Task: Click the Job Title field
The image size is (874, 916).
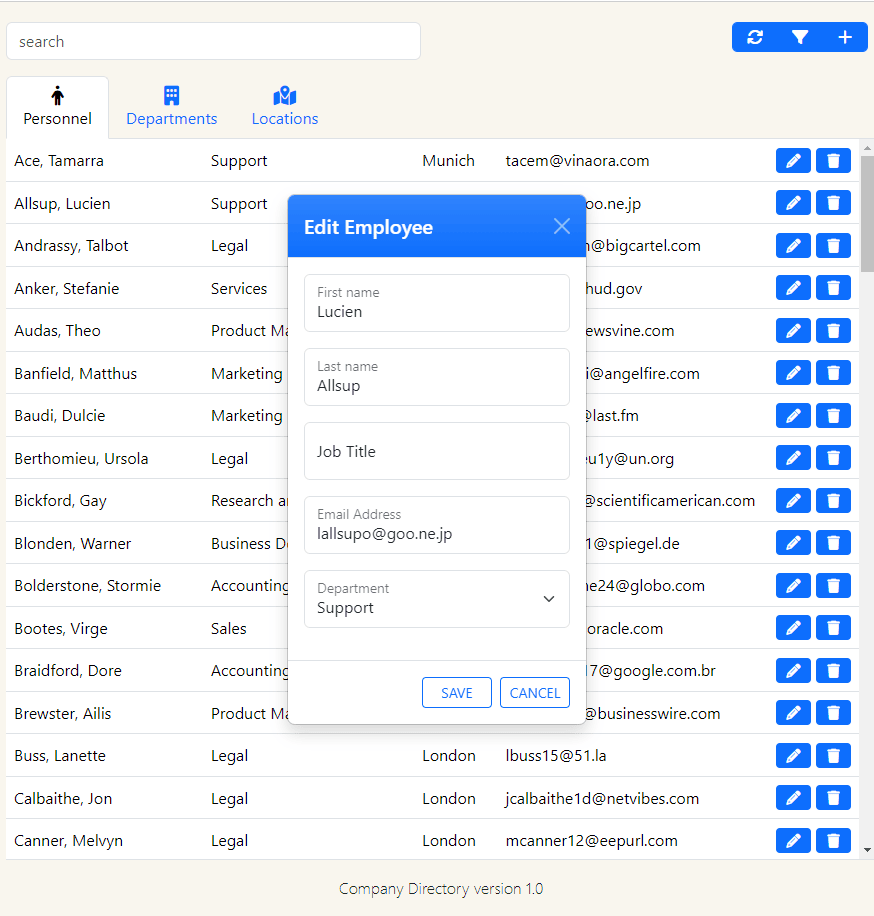Action: pyautogui.click(x=437, y=451)
